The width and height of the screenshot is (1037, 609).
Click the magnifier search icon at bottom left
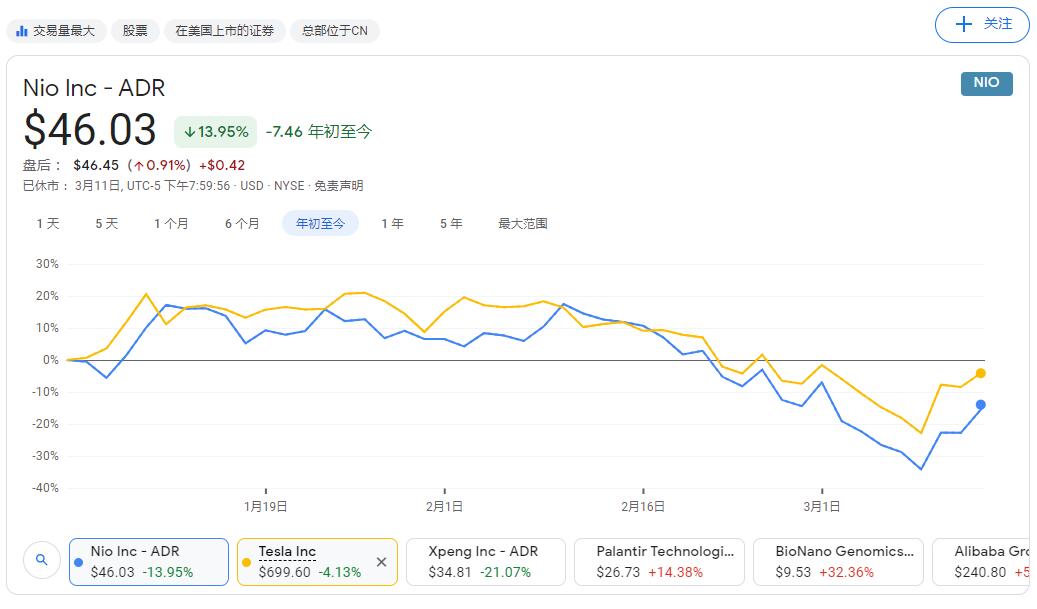[42, 561]
